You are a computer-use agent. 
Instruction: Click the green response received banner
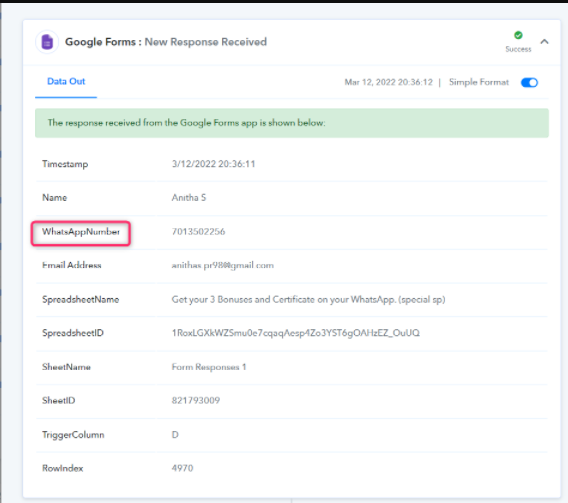pyautogui.click(x=292, y=123)
